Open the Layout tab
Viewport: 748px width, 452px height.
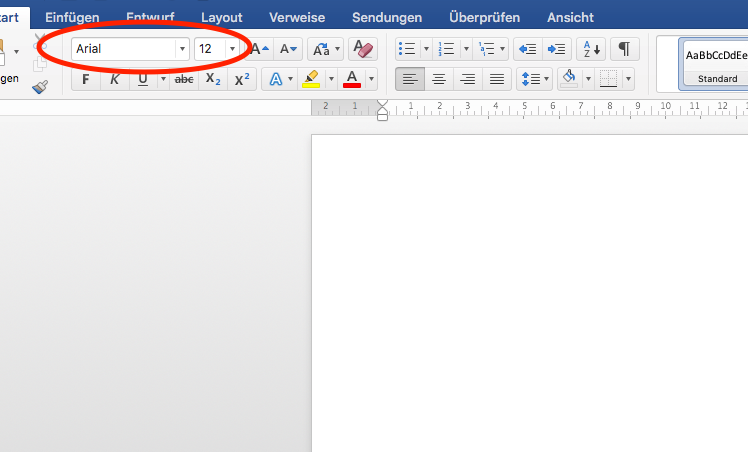(x=222, y=18)
